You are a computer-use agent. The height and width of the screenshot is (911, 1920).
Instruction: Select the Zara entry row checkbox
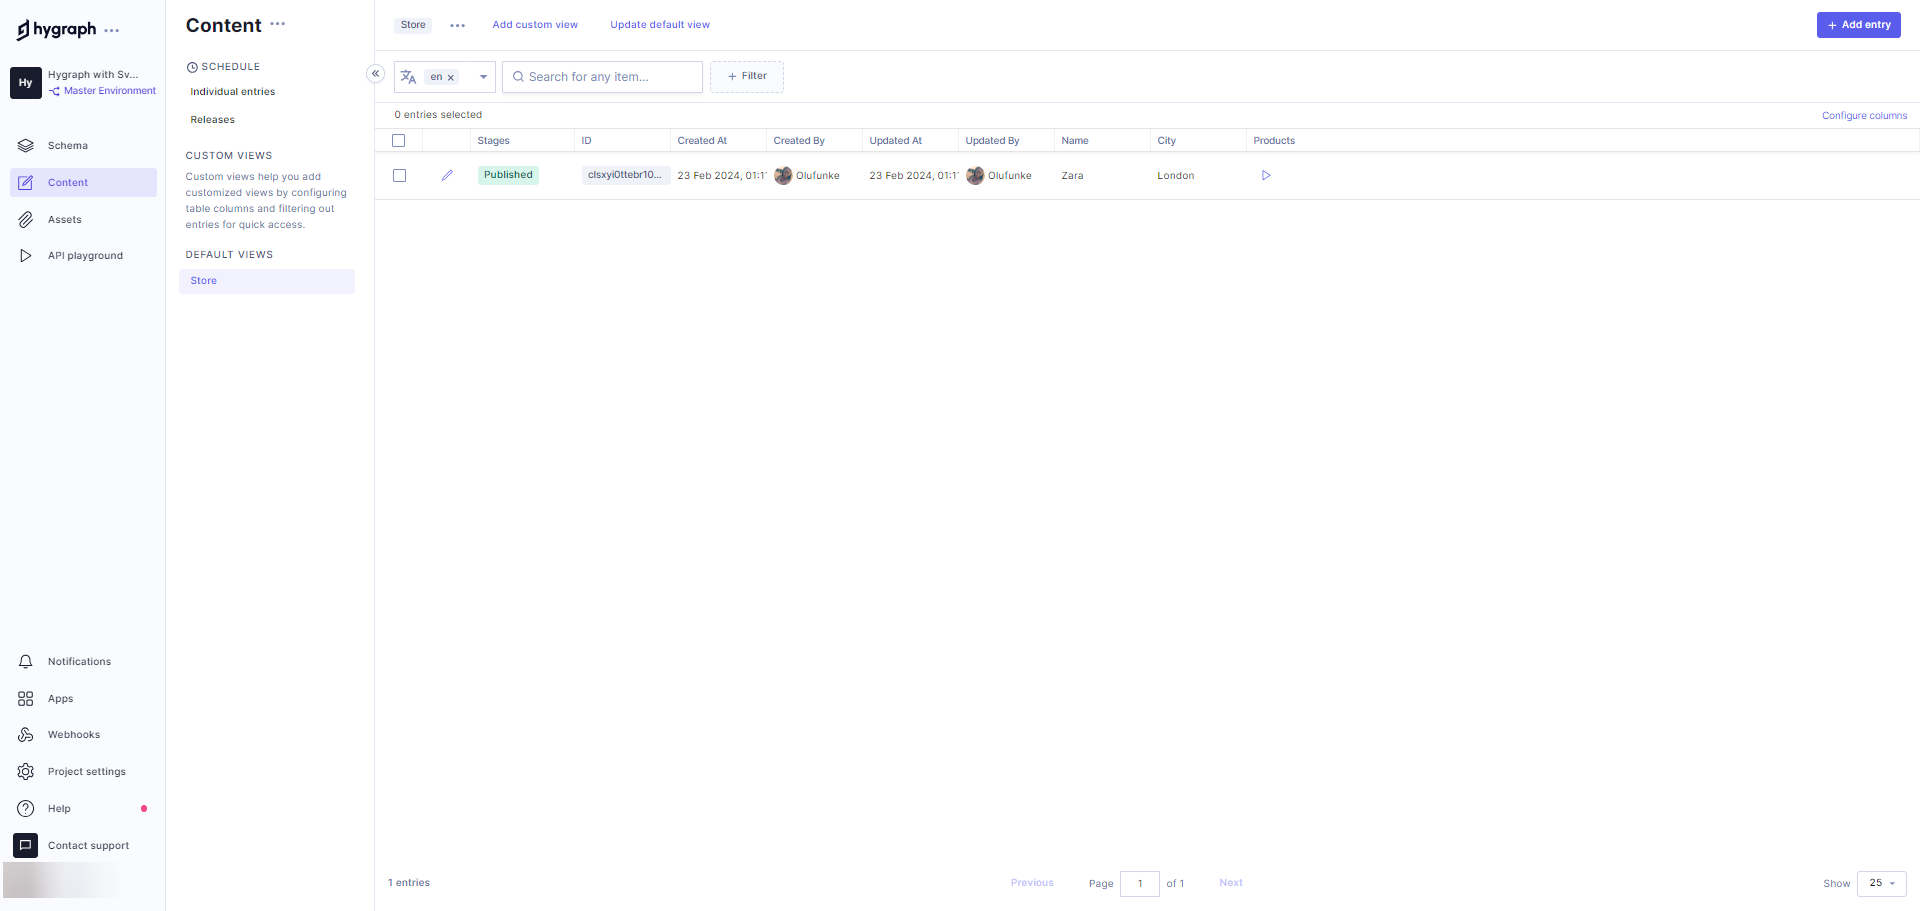pyautogui.click(x=399, y=175)
